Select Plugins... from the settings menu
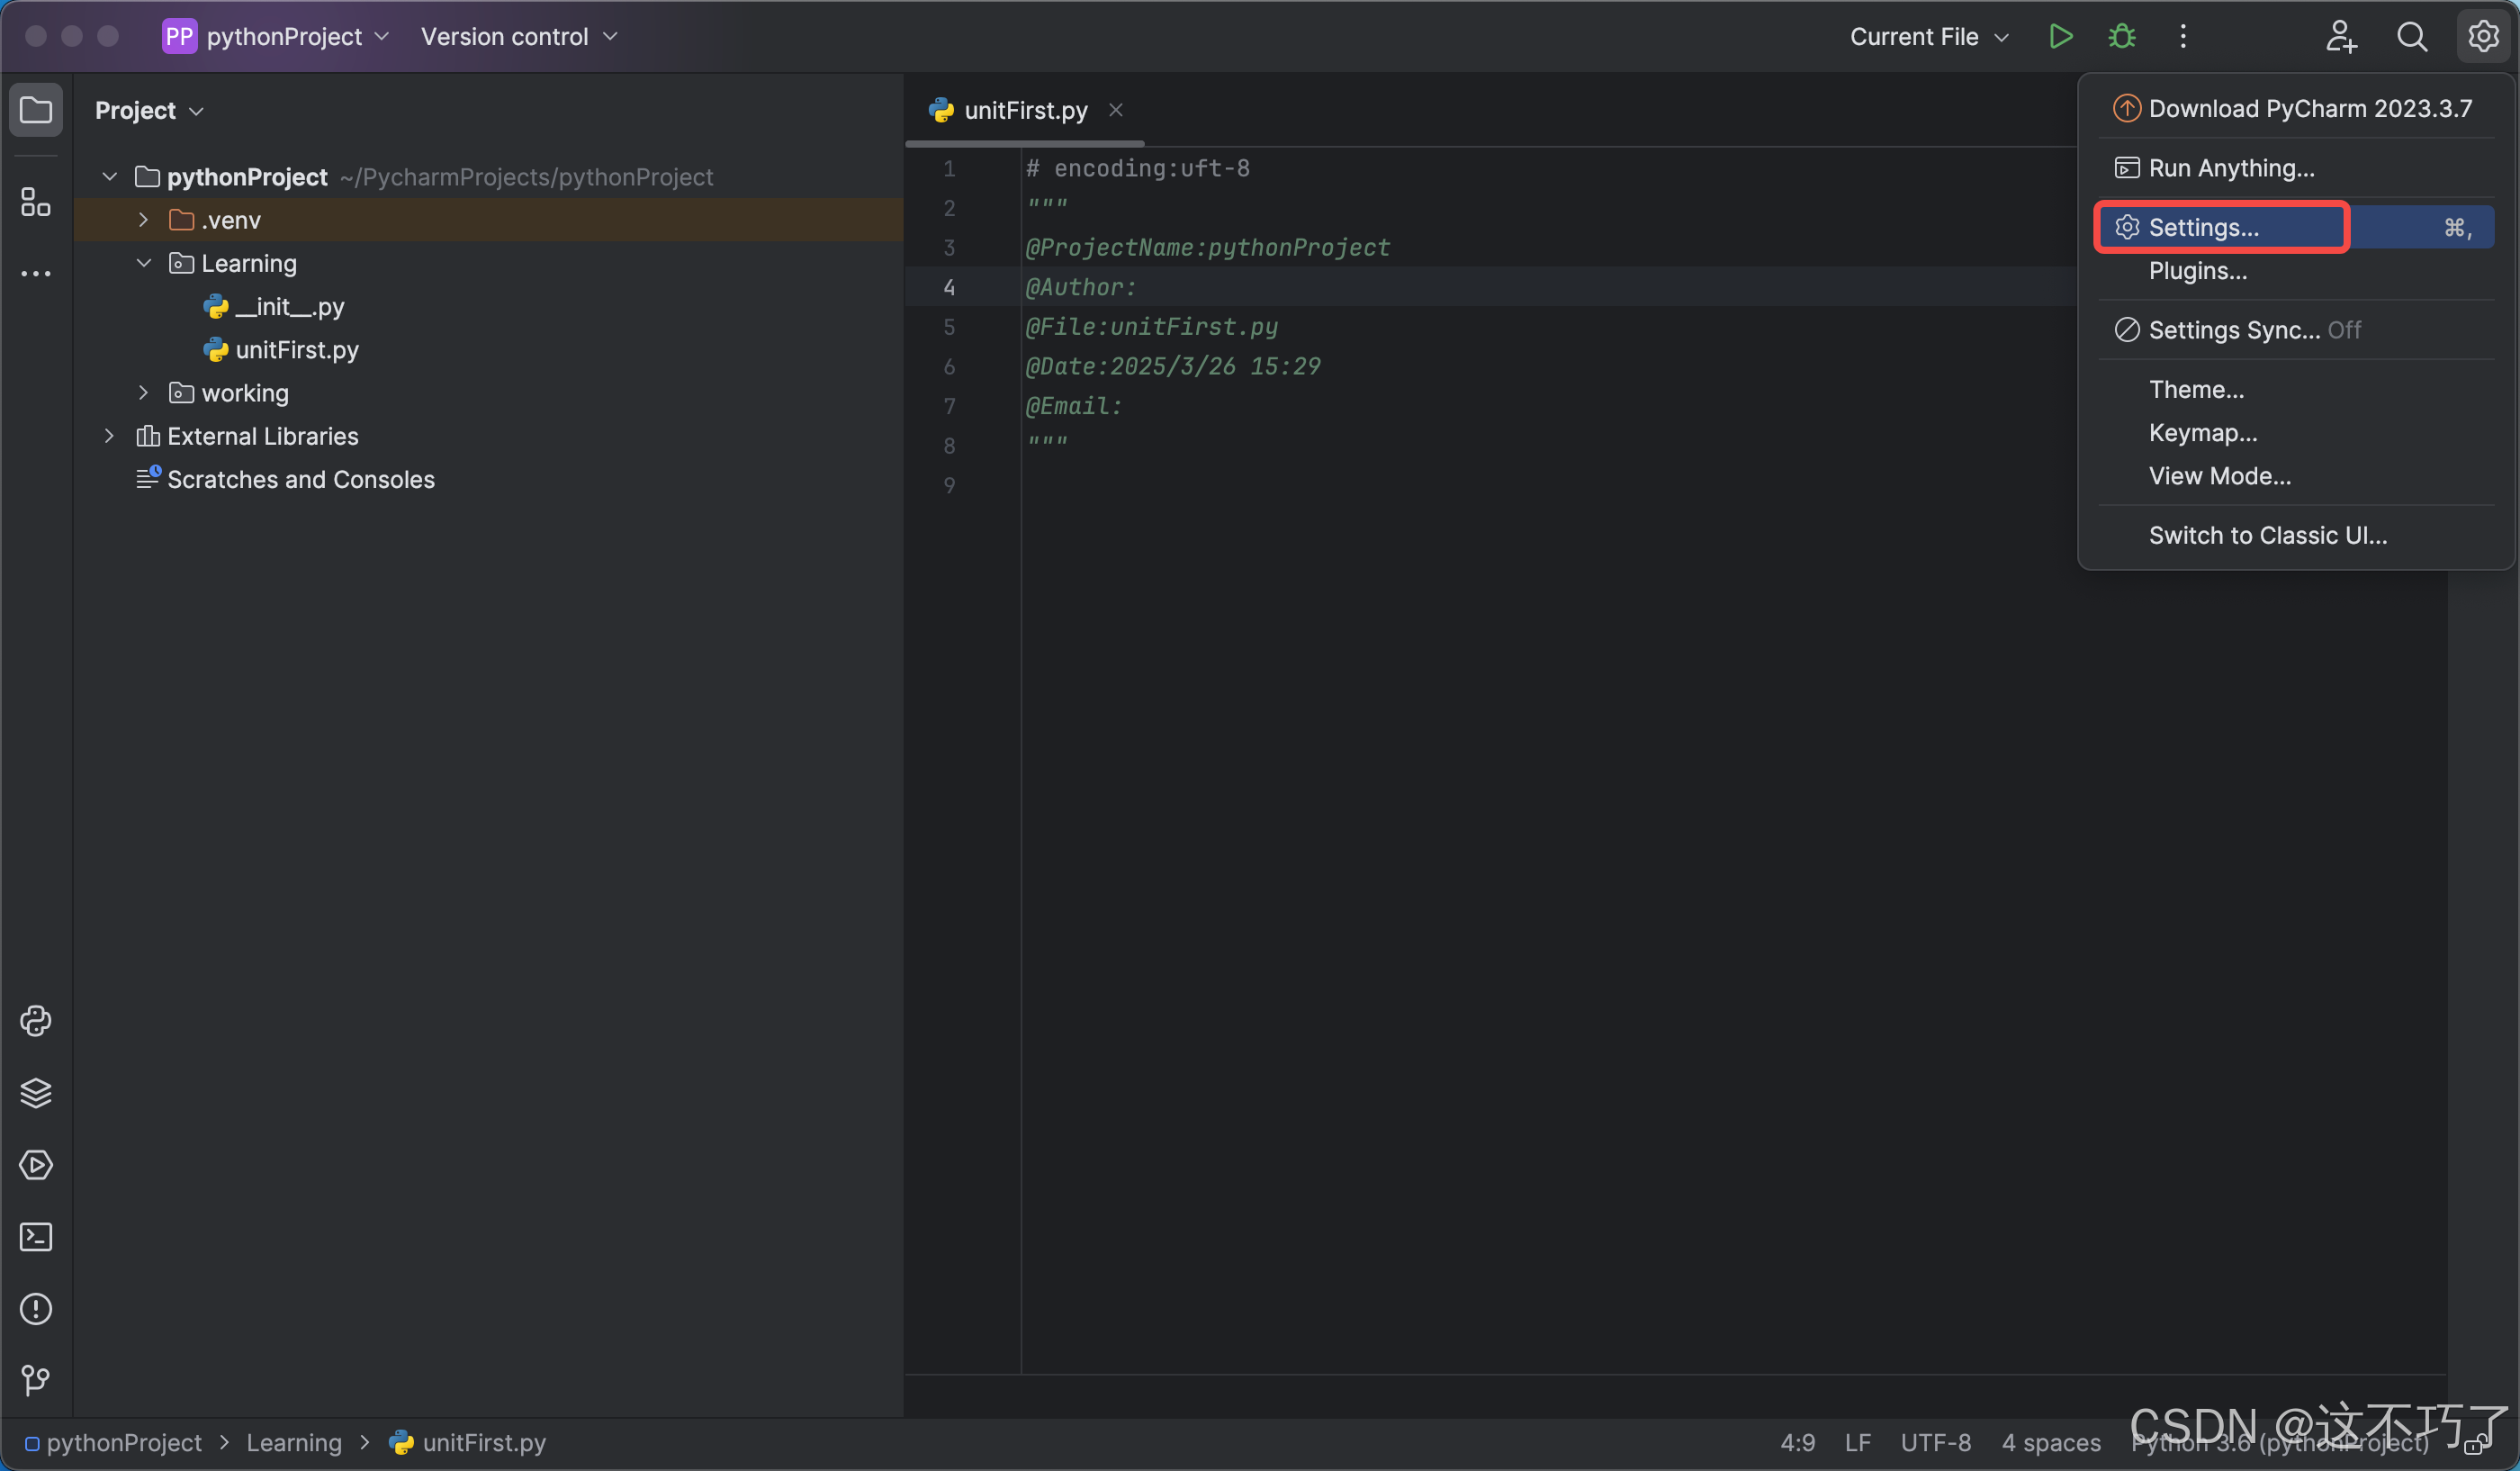 pyautogui.click(x=2197, y=271)
